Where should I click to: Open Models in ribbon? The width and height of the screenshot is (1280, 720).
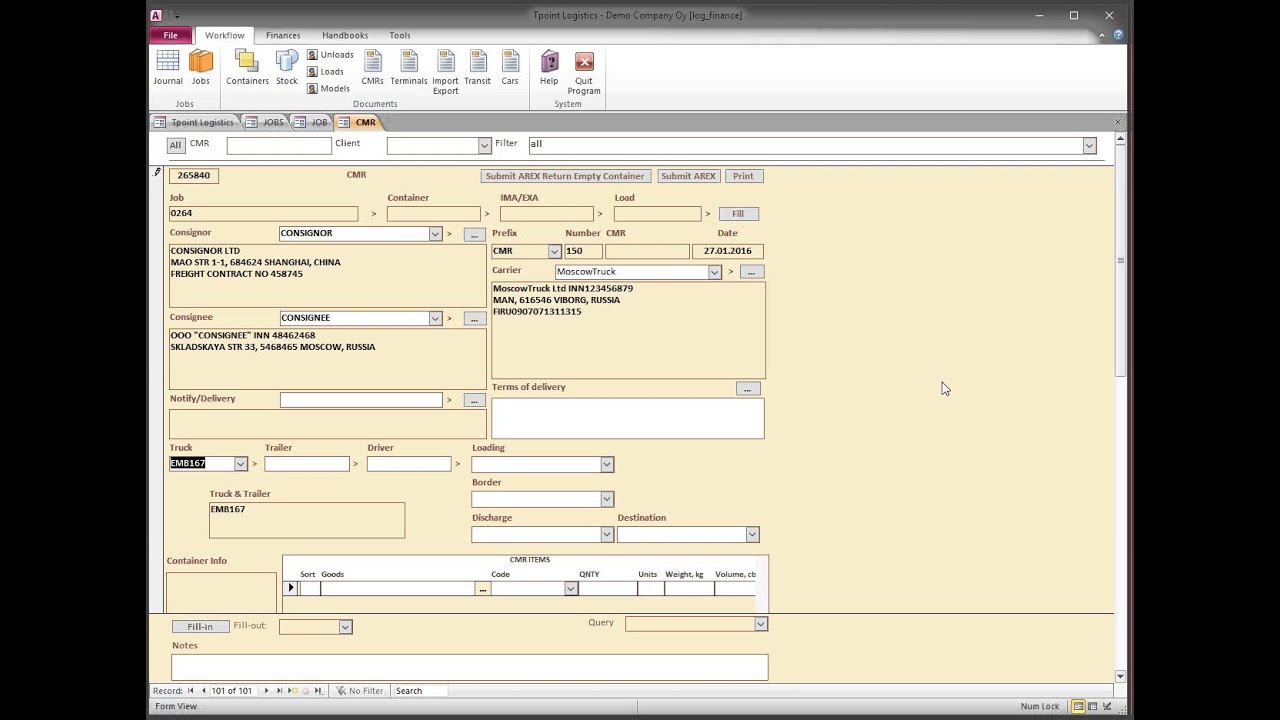[329, 89]
